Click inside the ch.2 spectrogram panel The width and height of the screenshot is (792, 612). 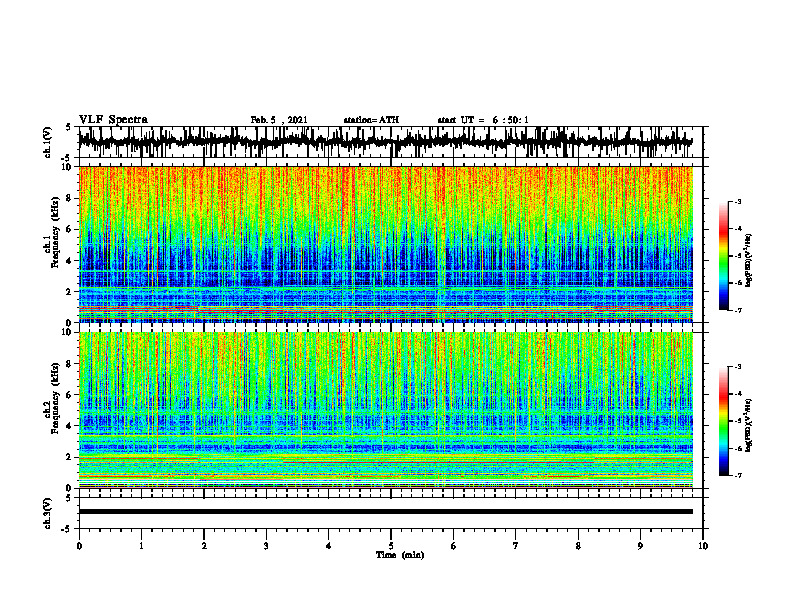point(386,410)
